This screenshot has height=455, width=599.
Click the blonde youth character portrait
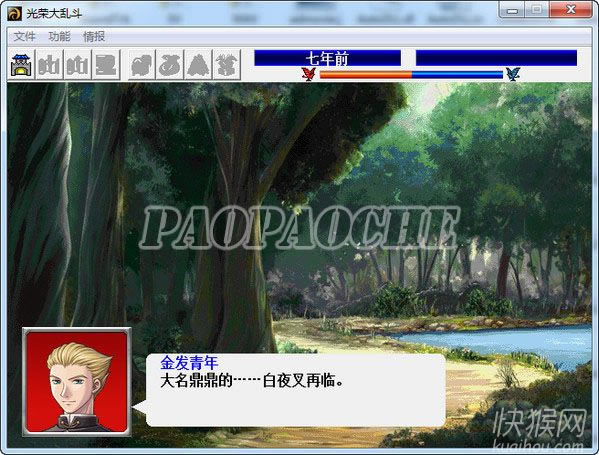tap(77, 382)
